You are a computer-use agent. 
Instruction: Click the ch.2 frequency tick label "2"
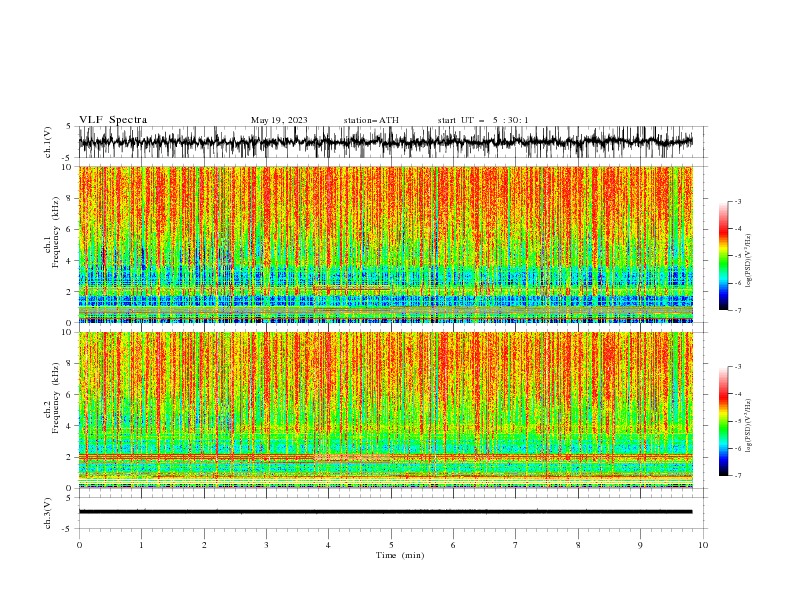coord(70,457)
